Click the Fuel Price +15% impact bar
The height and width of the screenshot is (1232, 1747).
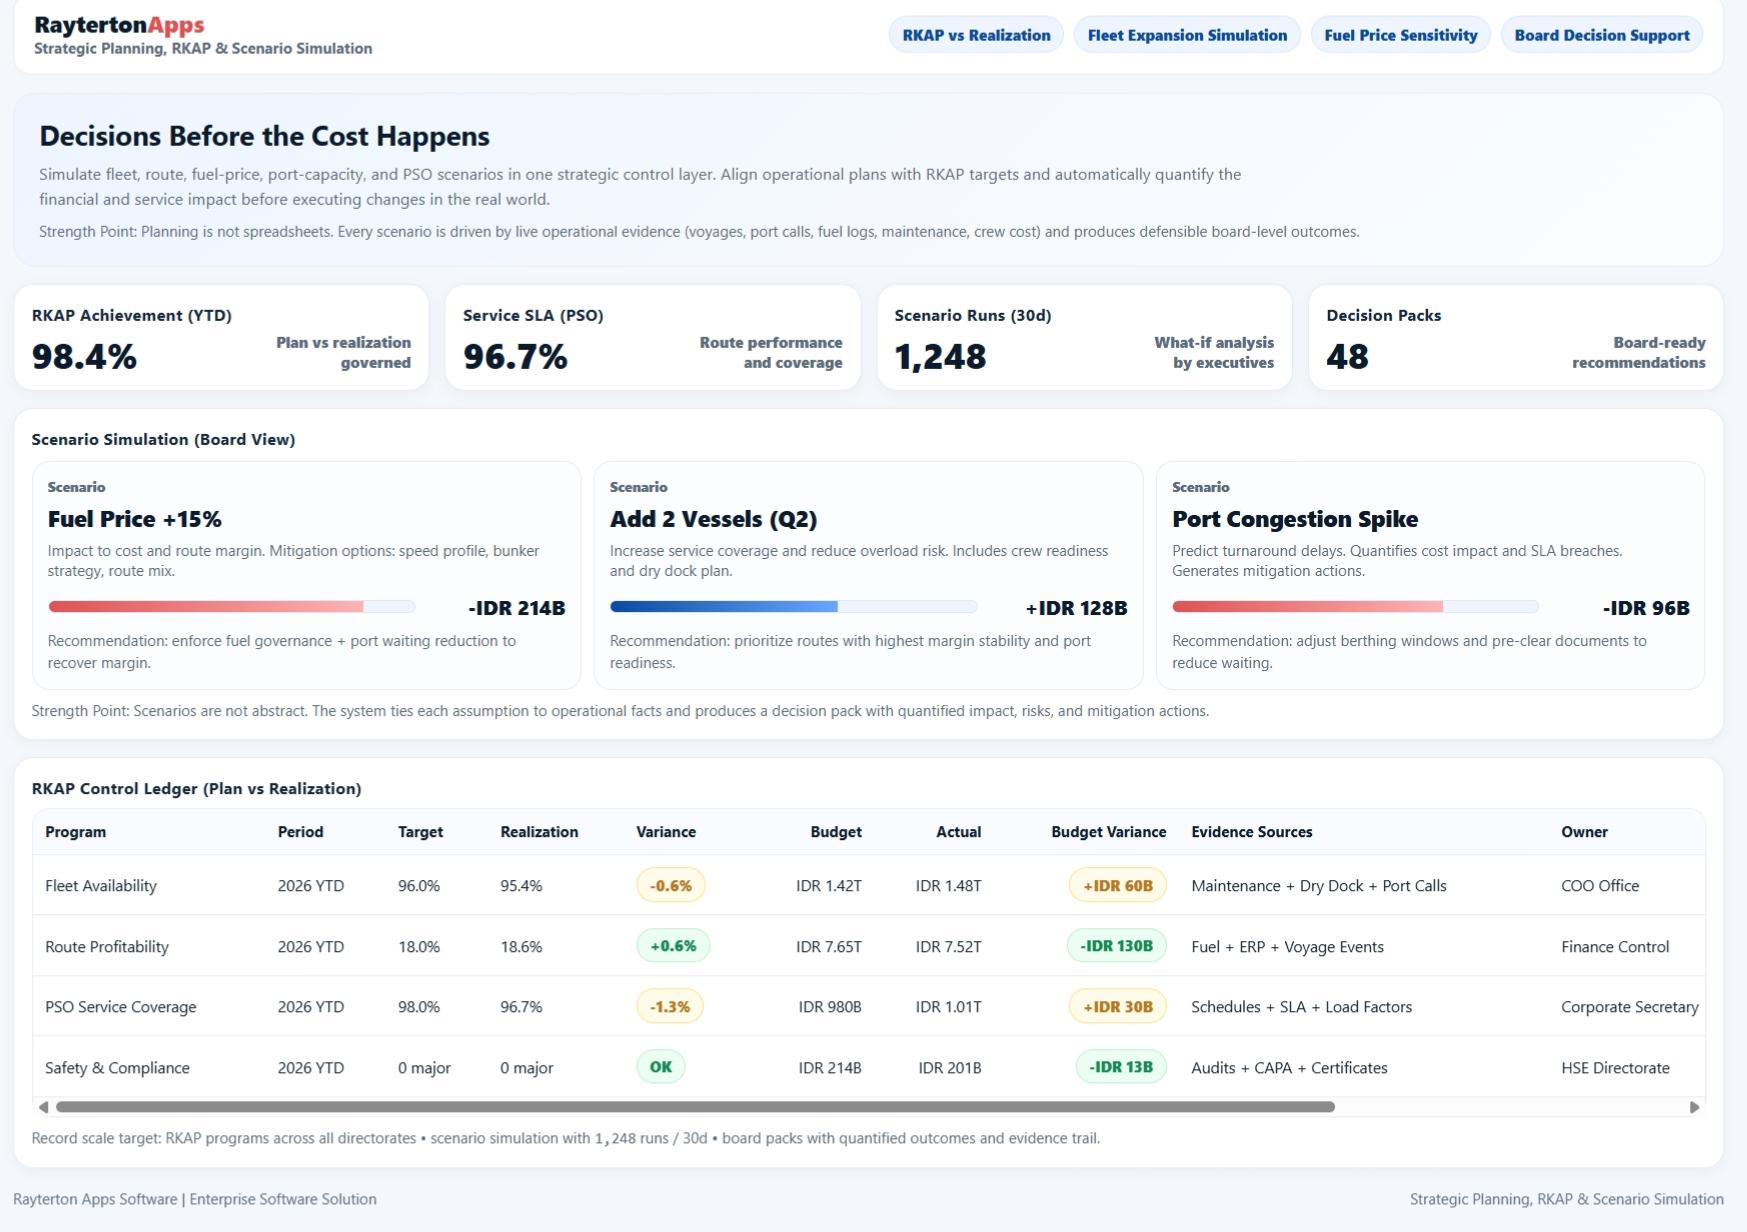tap(231, 607)
